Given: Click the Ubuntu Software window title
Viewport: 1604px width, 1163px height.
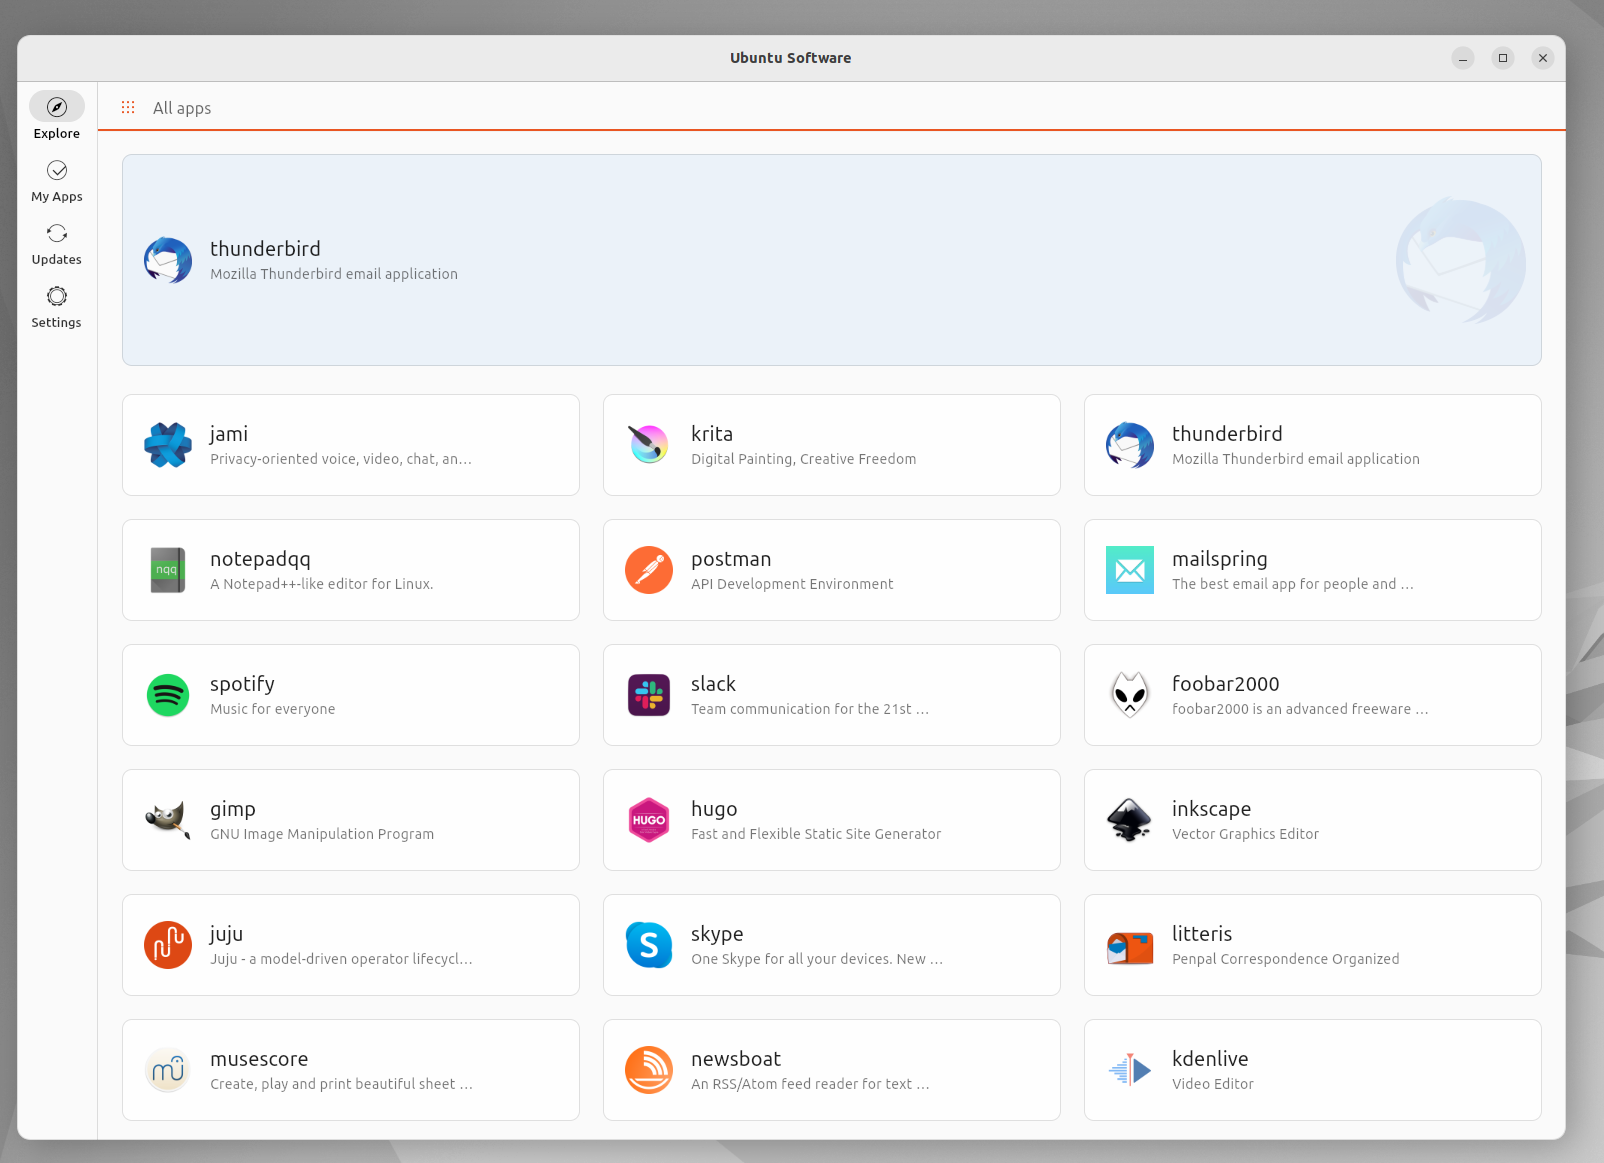Looking at the screenshot, I should (791, 58).
